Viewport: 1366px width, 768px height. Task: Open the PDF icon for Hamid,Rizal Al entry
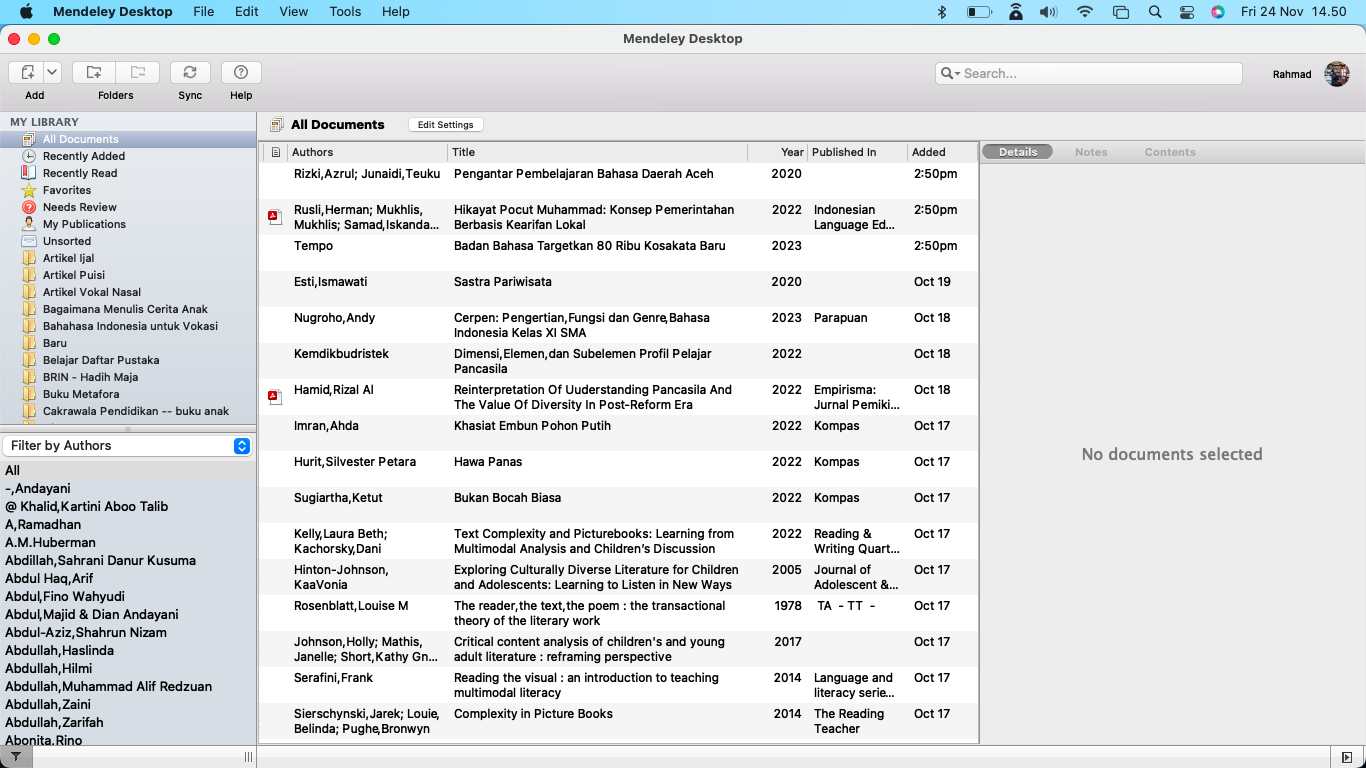tap(274, 397)
